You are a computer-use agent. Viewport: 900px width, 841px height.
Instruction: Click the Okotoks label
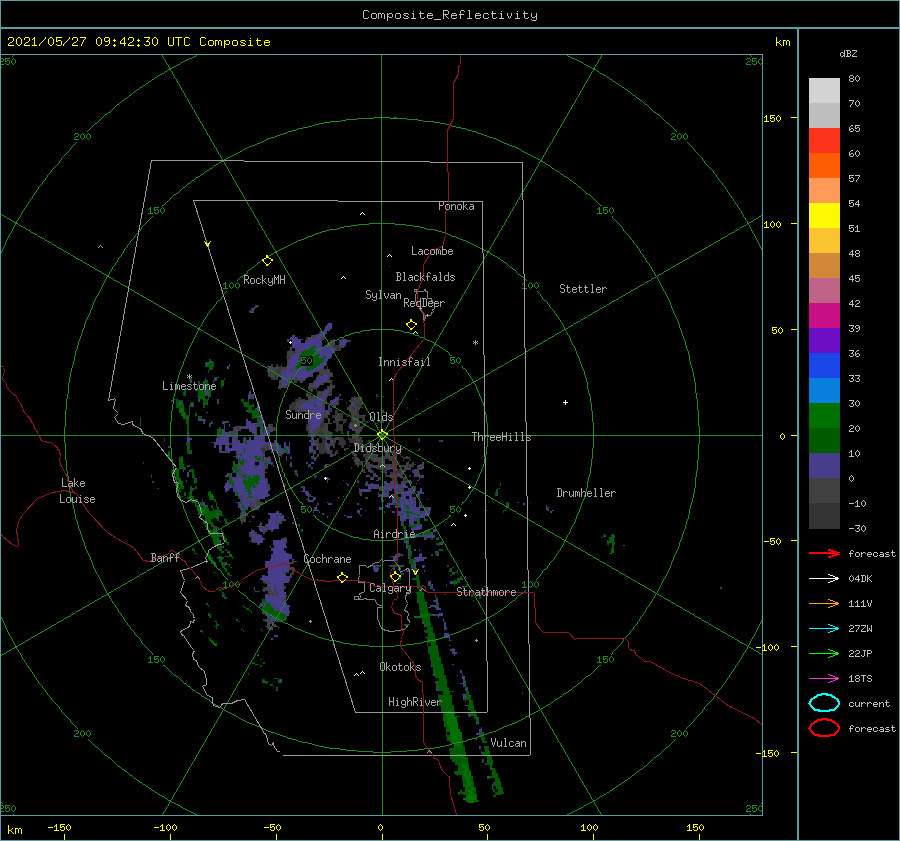400,667
